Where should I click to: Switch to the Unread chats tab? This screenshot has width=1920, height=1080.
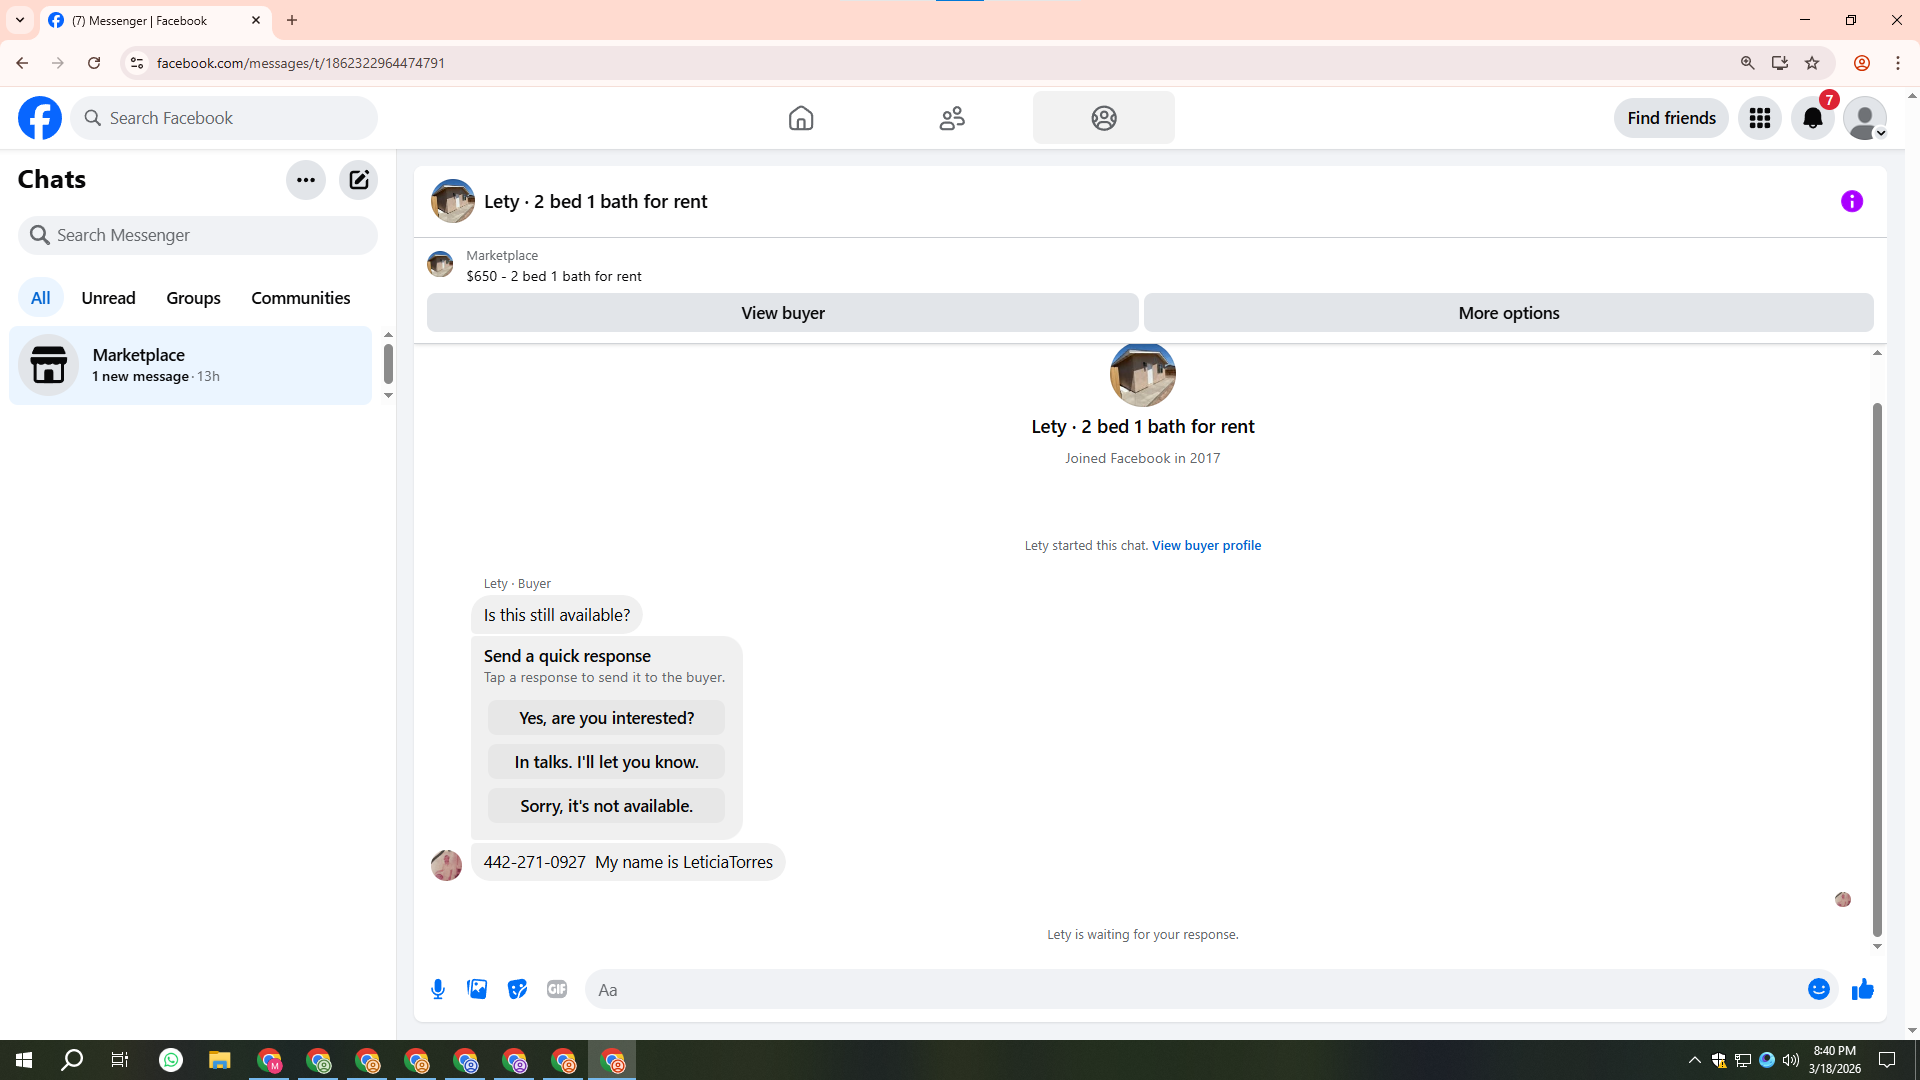point(108,298)
